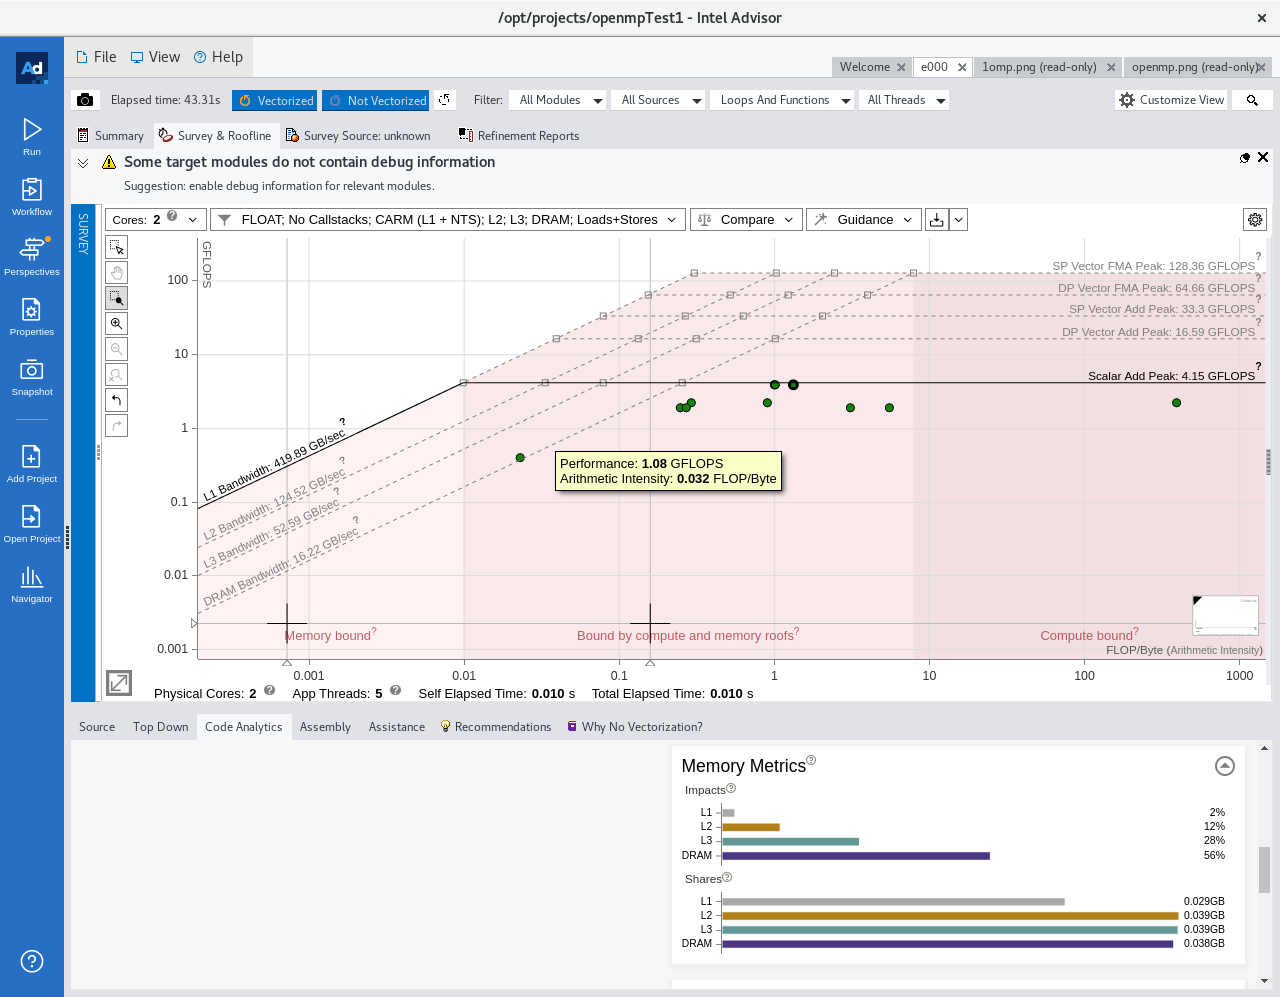Toggle the Not Vectorized filter button
Image resolution: width=1280 pixels, height=997 pixels.
point(376,100)
